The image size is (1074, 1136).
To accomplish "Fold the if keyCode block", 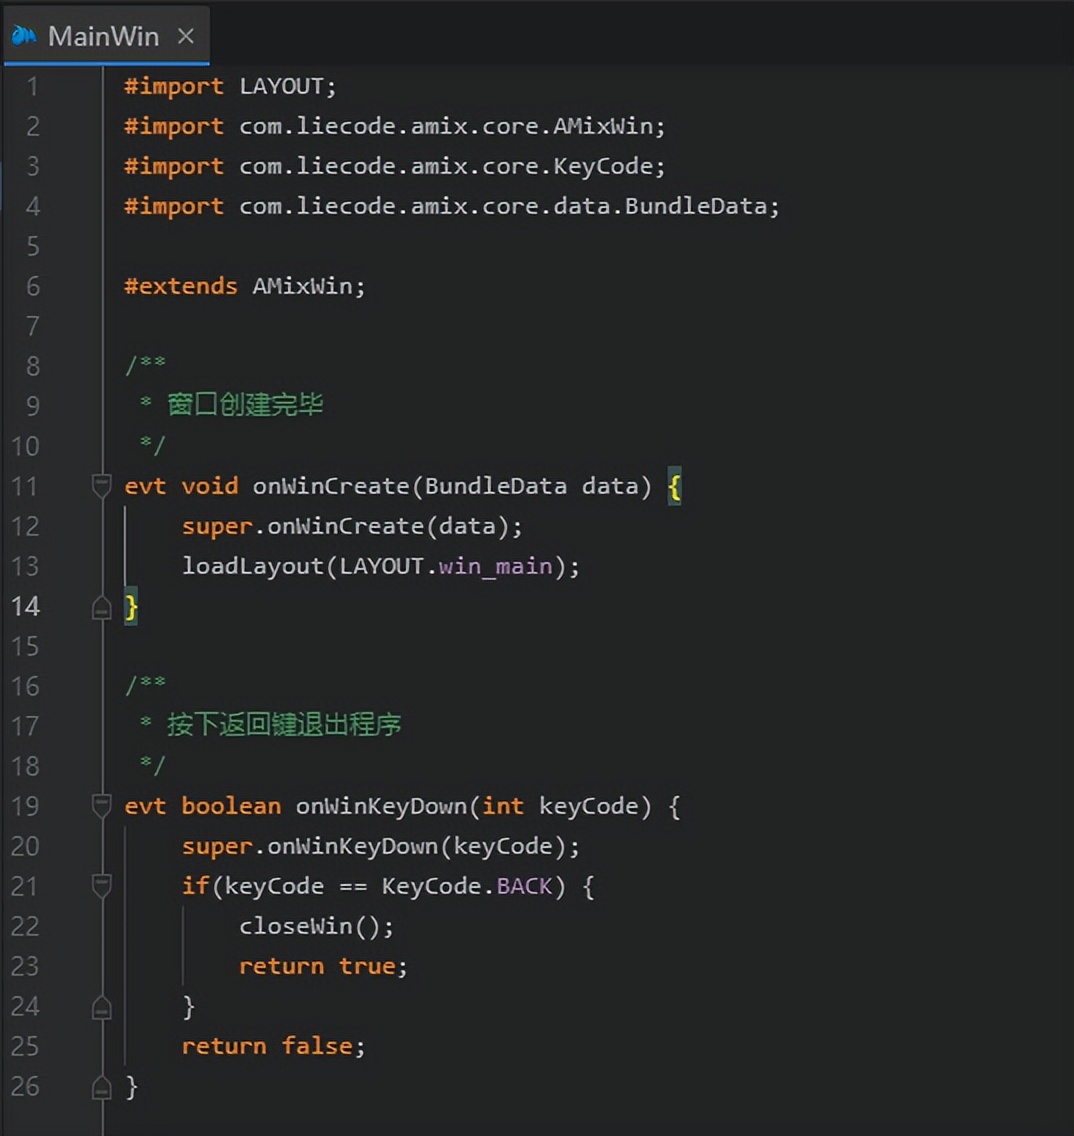I will click(101, 886).
